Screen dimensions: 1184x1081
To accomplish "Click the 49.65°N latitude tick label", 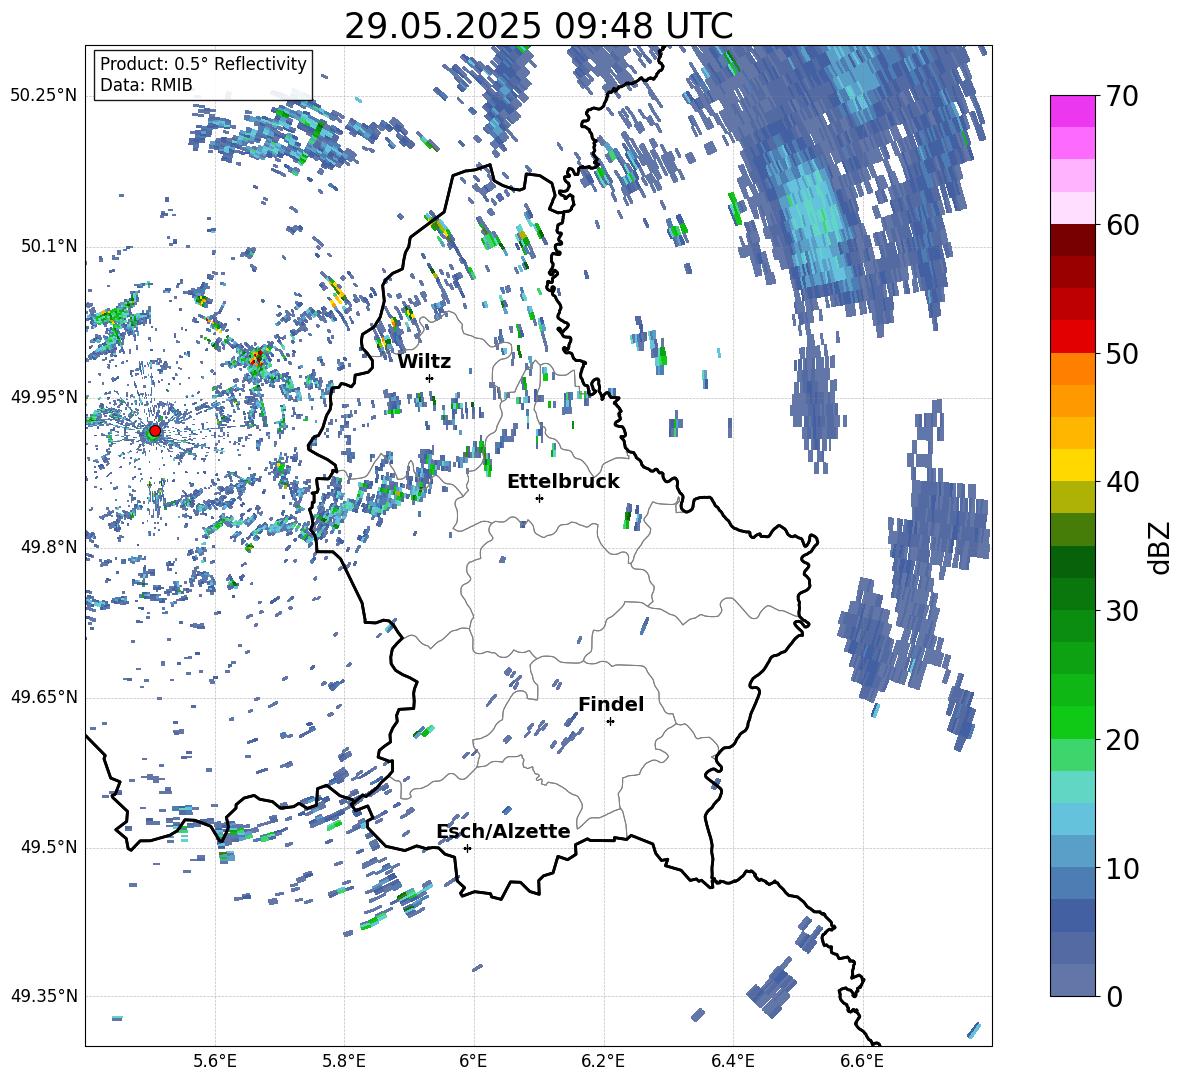I will [x=44, y=697].
